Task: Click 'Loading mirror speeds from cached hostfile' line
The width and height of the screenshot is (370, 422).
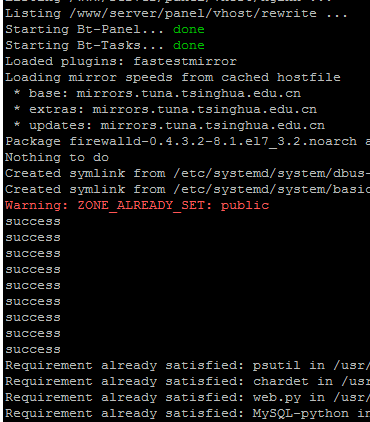Action: coord(173,77)
